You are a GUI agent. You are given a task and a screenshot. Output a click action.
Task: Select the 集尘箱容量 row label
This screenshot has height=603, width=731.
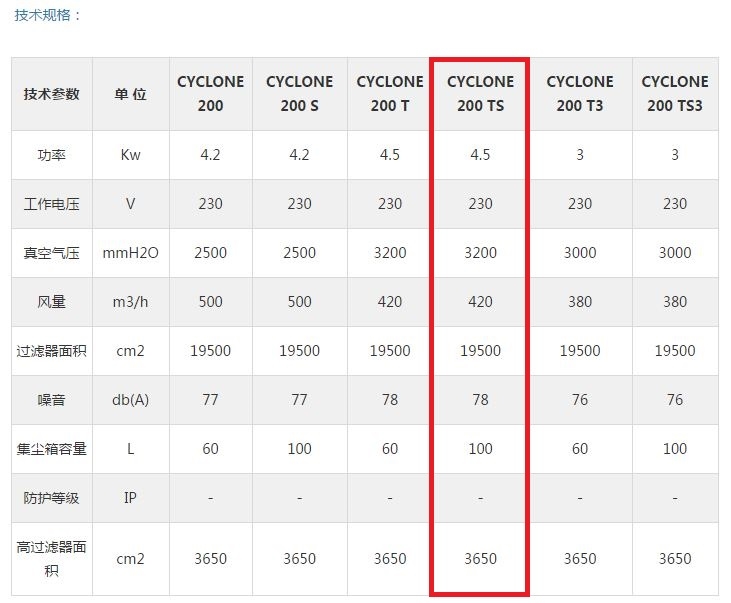[x=52, y=449]
